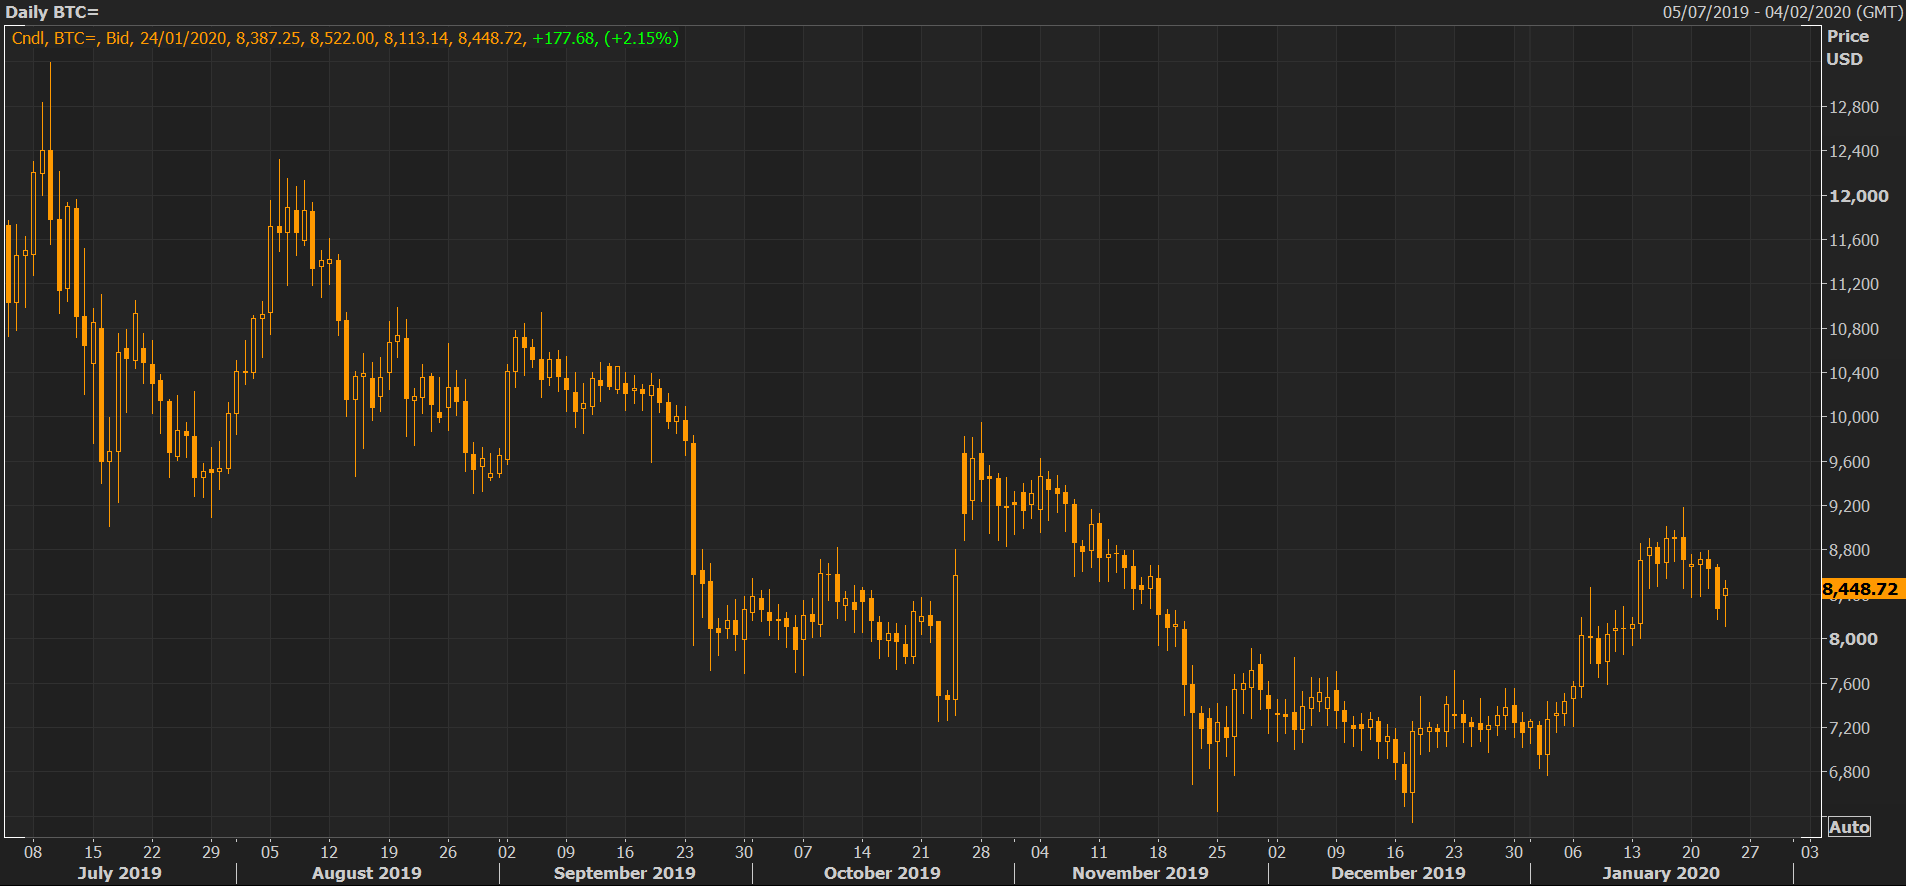The width and height of the screenshot is (1906, 886).
Task: Click the 05 August date tick label
Action: tap(270, 852)
